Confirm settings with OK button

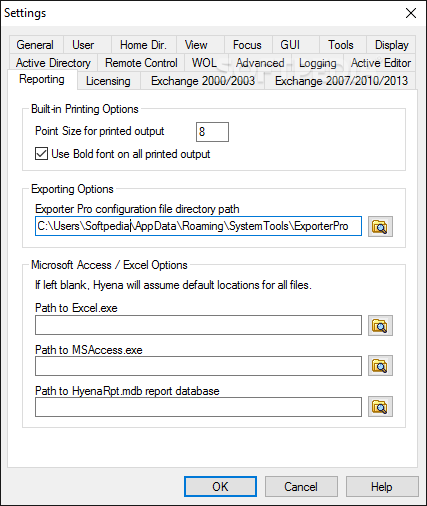[220, 486]
